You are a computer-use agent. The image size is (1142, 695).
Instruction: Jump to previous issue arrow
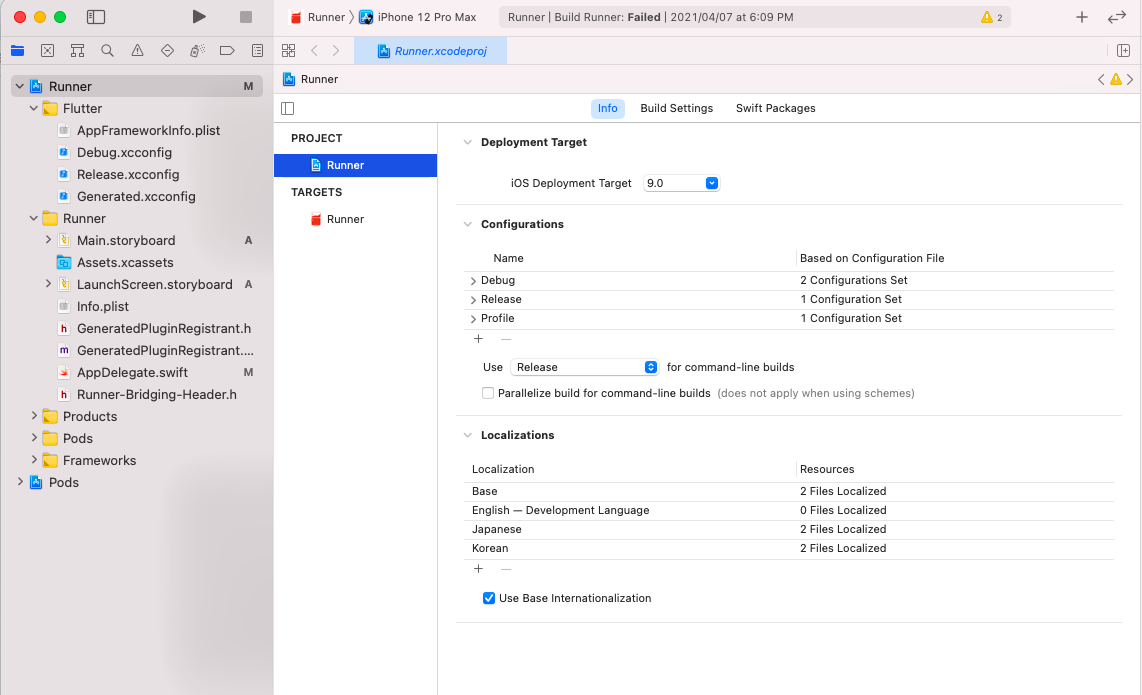click(1101, 79)
